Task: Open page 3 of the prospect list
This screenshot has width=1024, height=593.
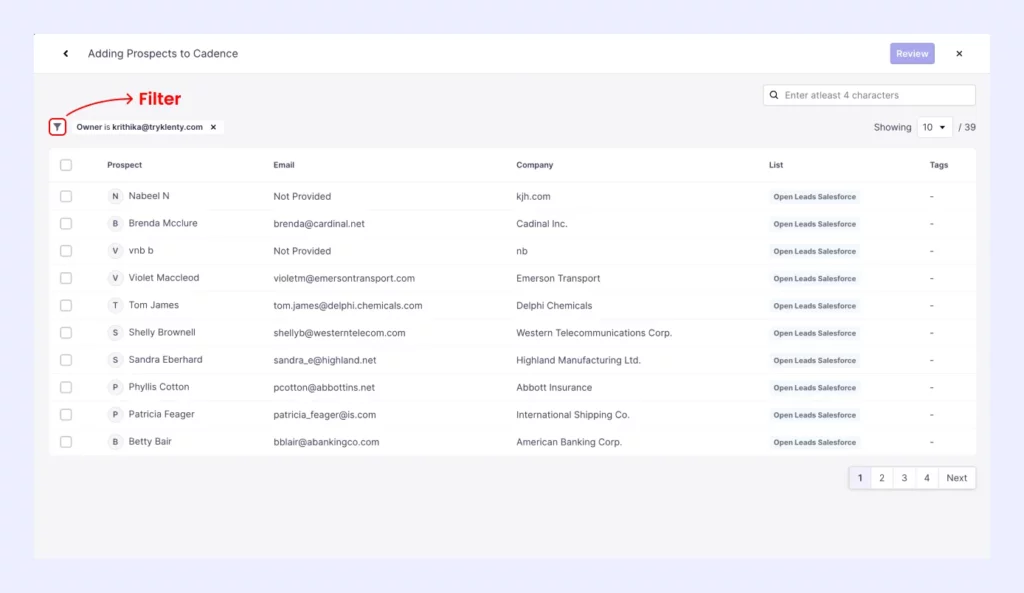Action: 904,477
